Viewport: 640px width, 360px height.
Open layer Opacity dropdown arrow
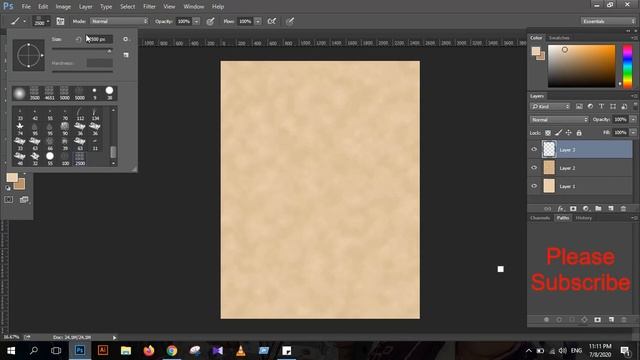633,120
